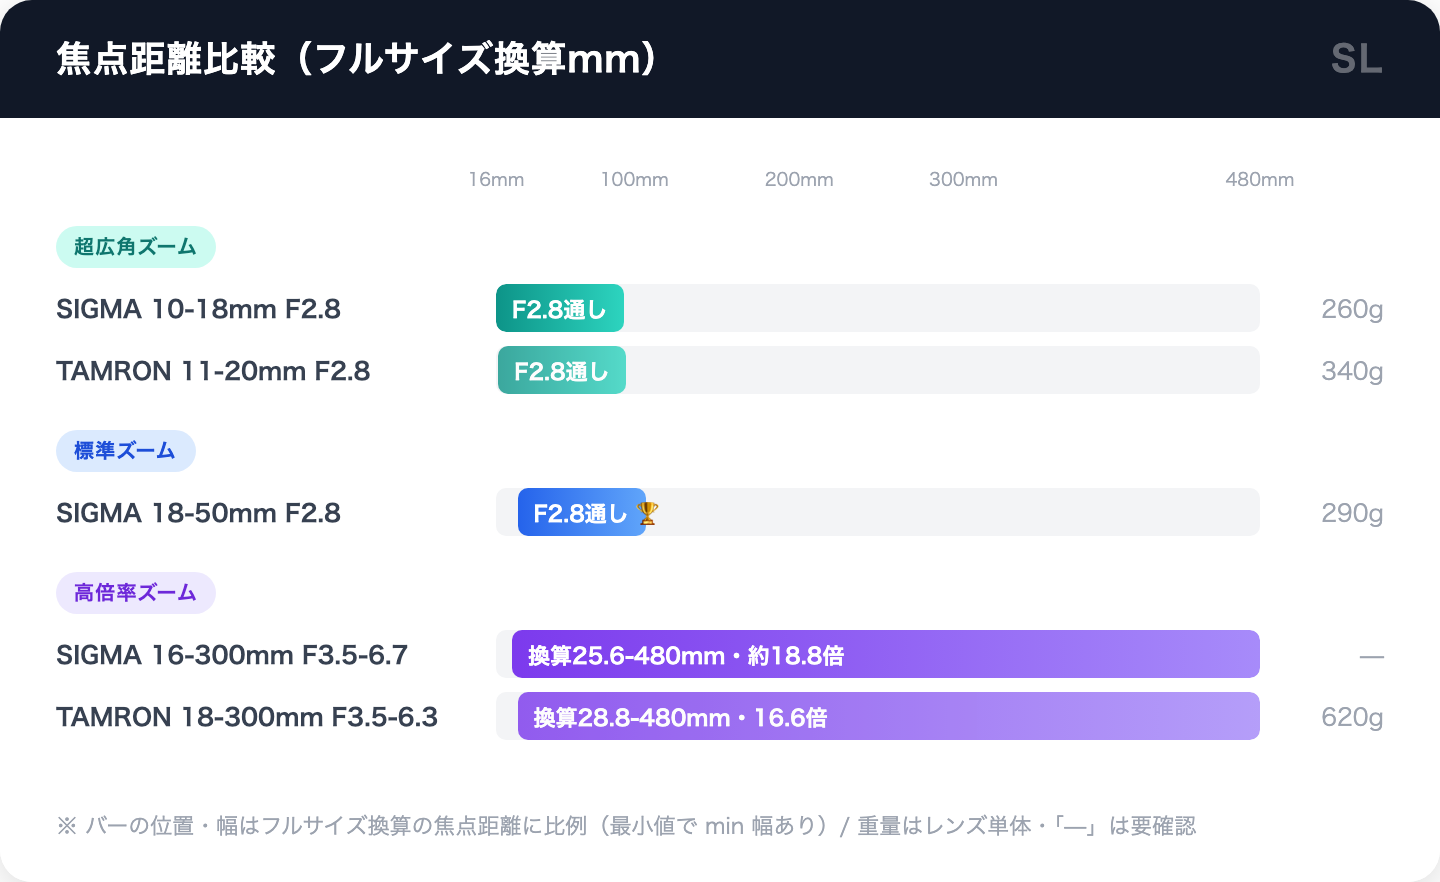
Task: Click the SIGMA 18-50mm F2.8 lens name
Action: [198, 513]
